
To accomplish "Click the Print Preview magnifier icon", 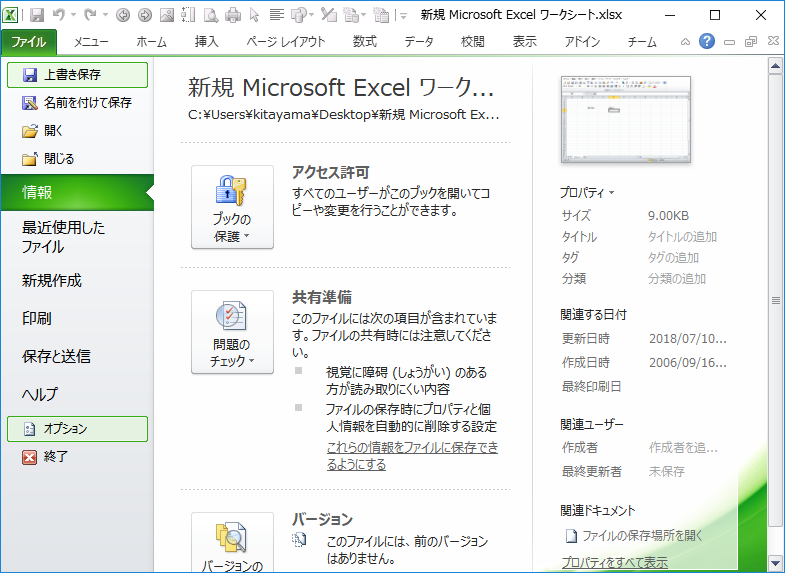I will [x=211, y=16].
